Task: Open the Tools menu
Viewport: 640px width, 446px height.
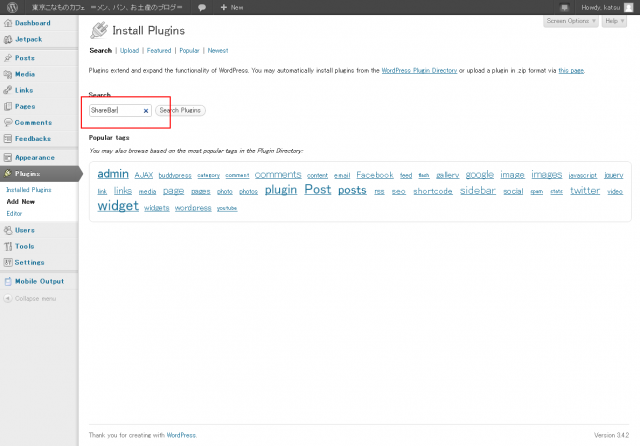Action: (x=24, y=246)
